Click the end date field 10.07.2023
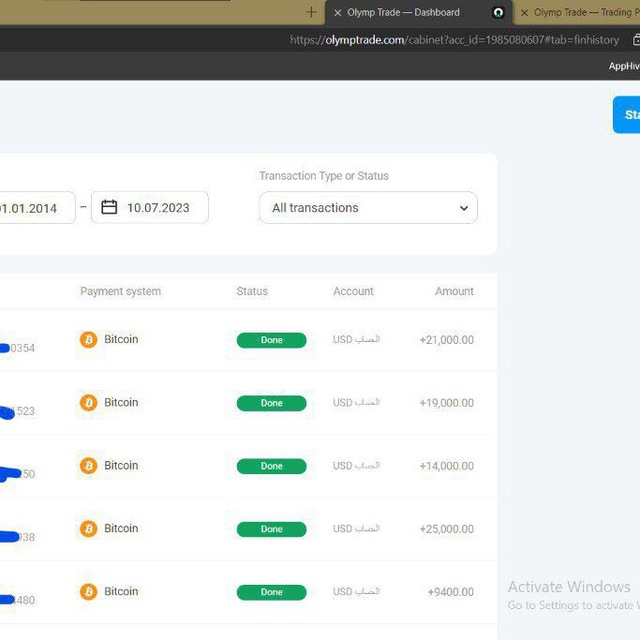640x640 pixels. (x=150, y=207)
